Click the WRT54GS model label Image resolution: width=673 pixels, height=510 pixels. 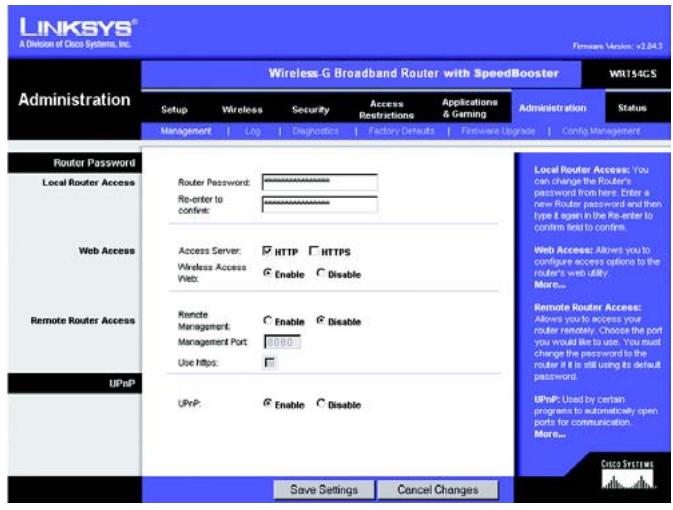click(x=633, y=73)
